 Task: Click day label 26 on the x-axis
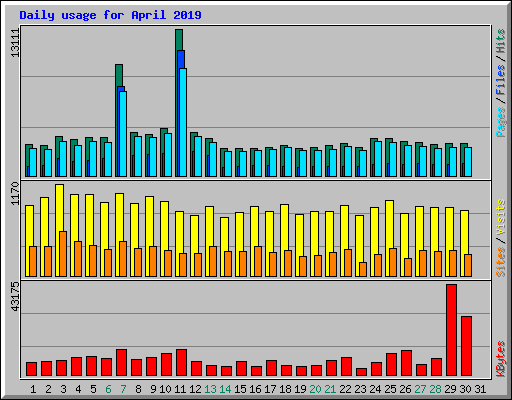pos(405,389)
